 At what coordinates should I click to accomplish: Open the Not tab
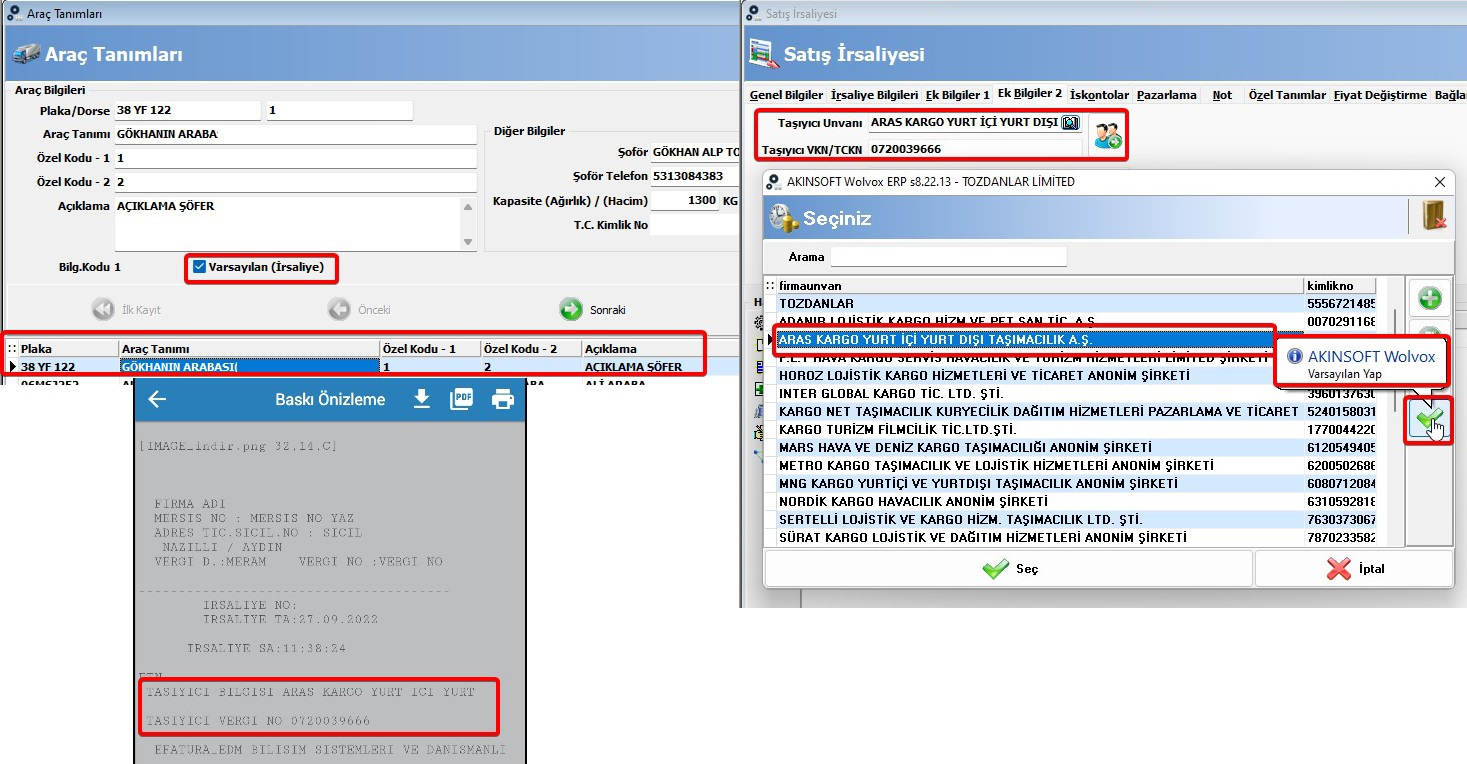pos(1222,95)
